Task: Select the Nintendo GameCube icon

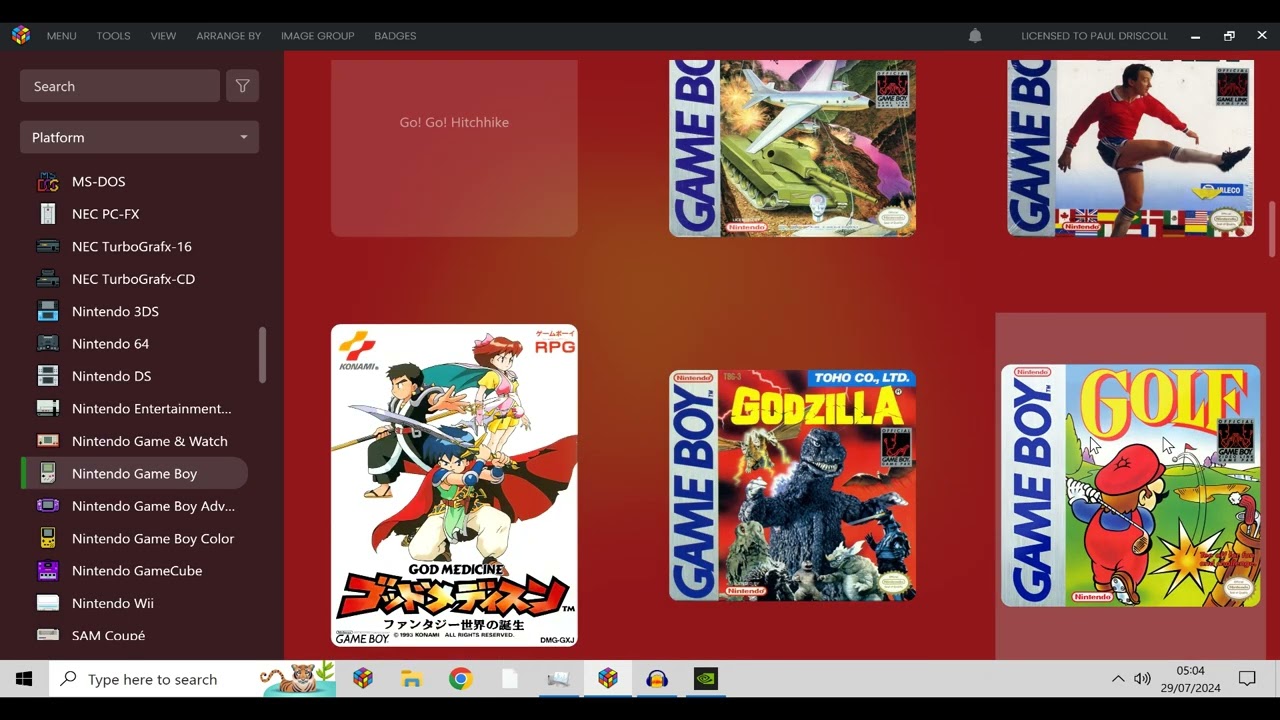Action: click(x=48, y=571)
